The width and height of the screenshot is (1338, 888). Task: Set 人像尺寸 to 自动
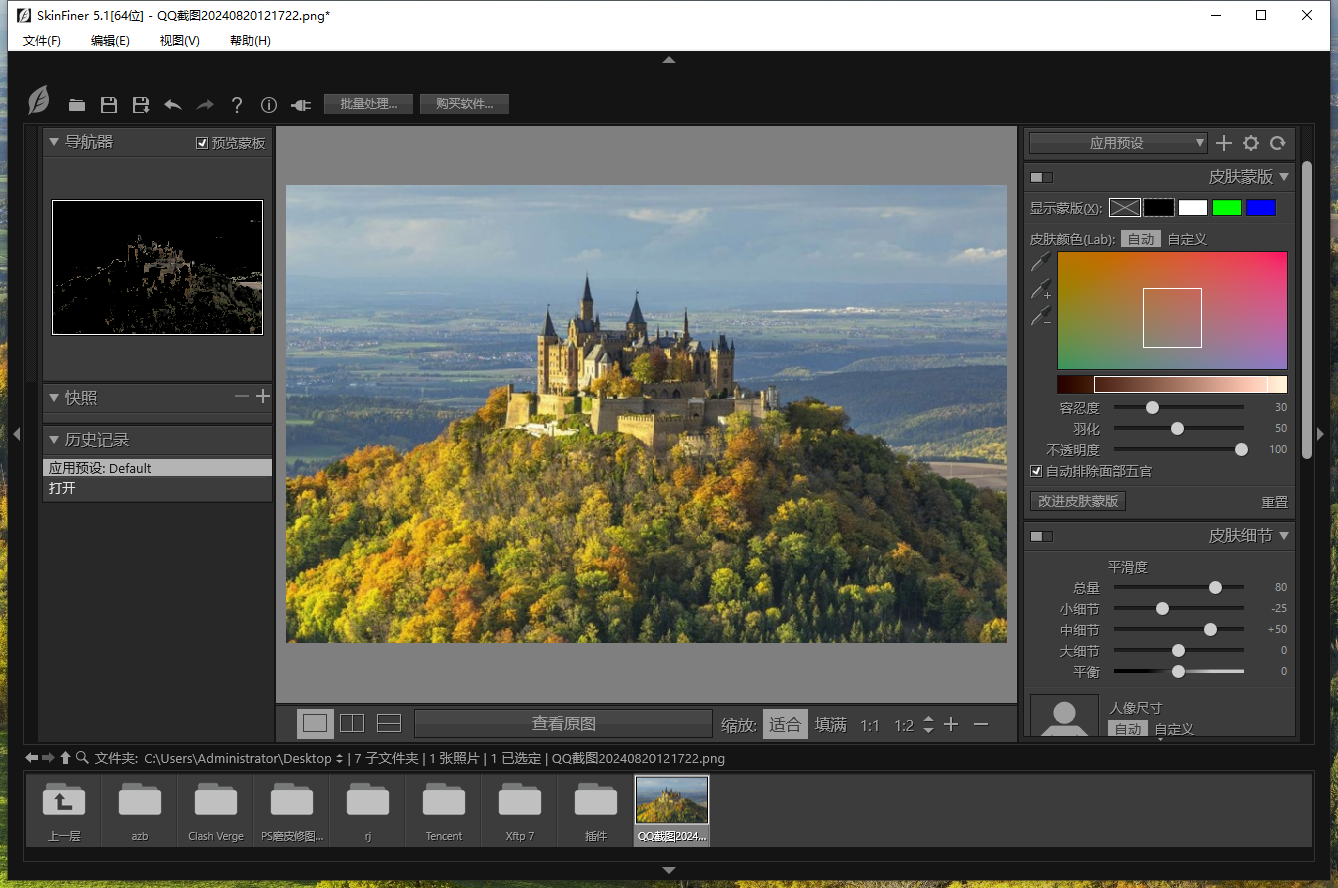coord(1128,729)
